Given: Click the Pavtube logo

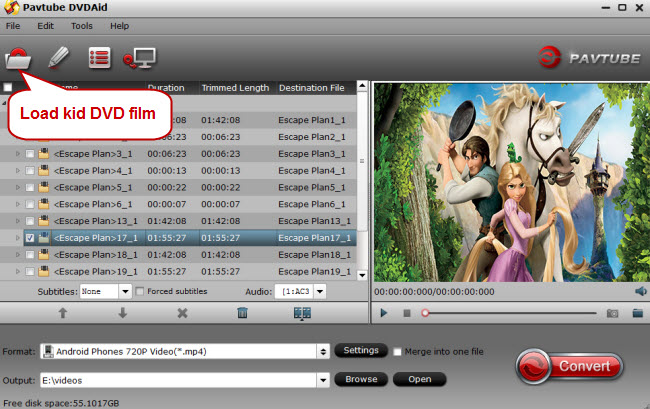Looking at the screenshot, I should click(x=589, y=58).
